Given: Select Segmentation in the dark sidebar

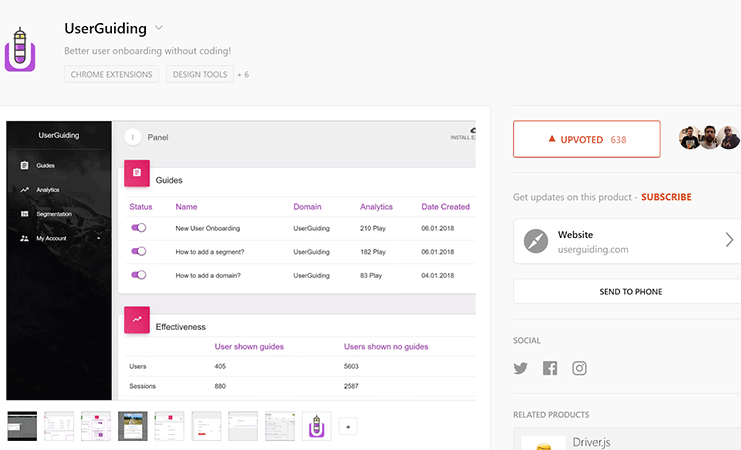Looking at the screenshot, I should (x=54, y=214).
